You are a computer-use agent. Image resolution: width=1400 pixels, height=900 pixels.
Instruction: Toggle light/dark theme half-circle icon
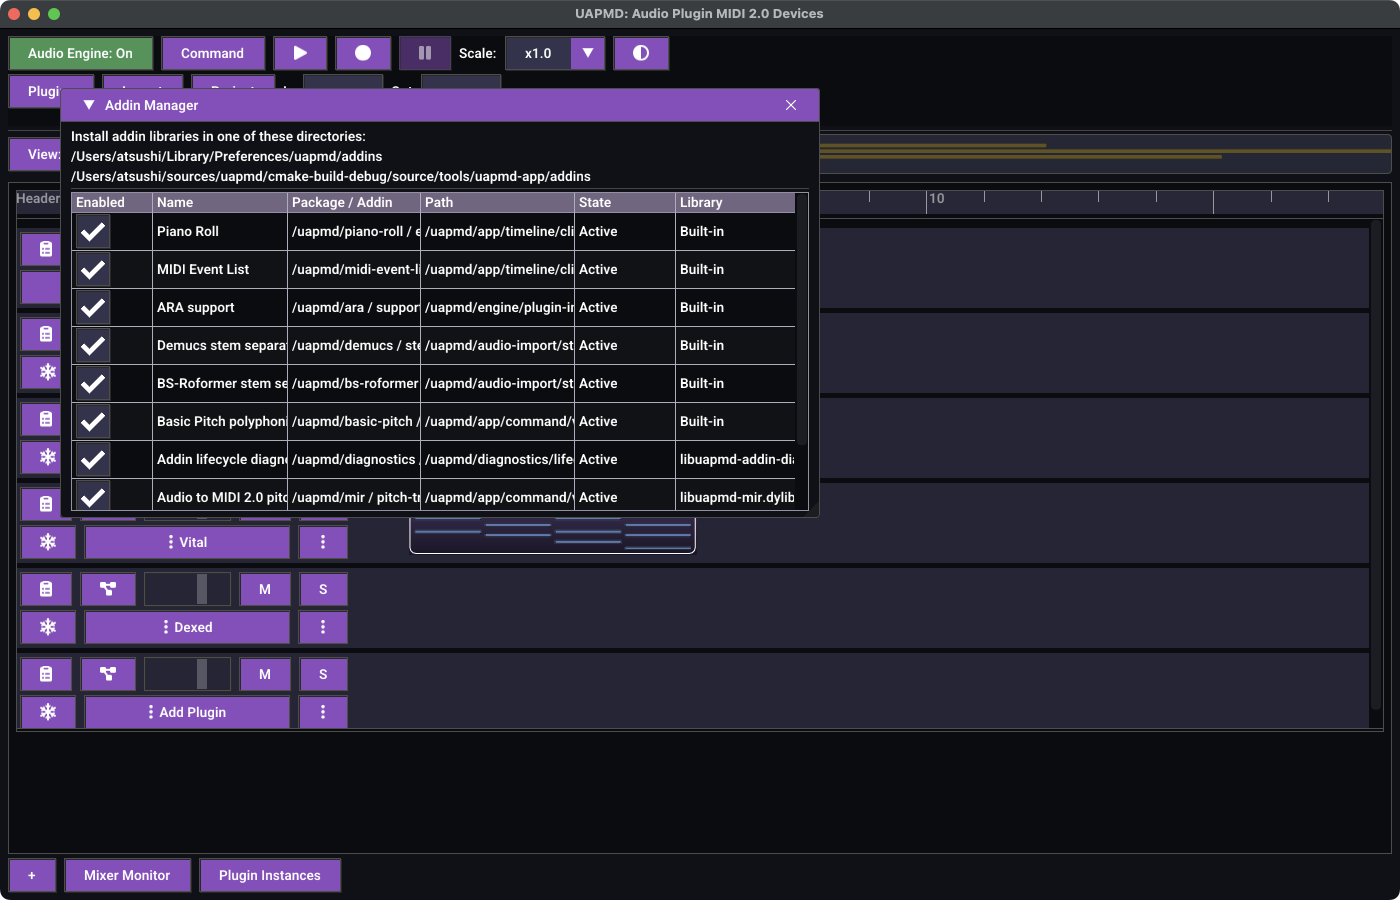[x=641, y=53]
